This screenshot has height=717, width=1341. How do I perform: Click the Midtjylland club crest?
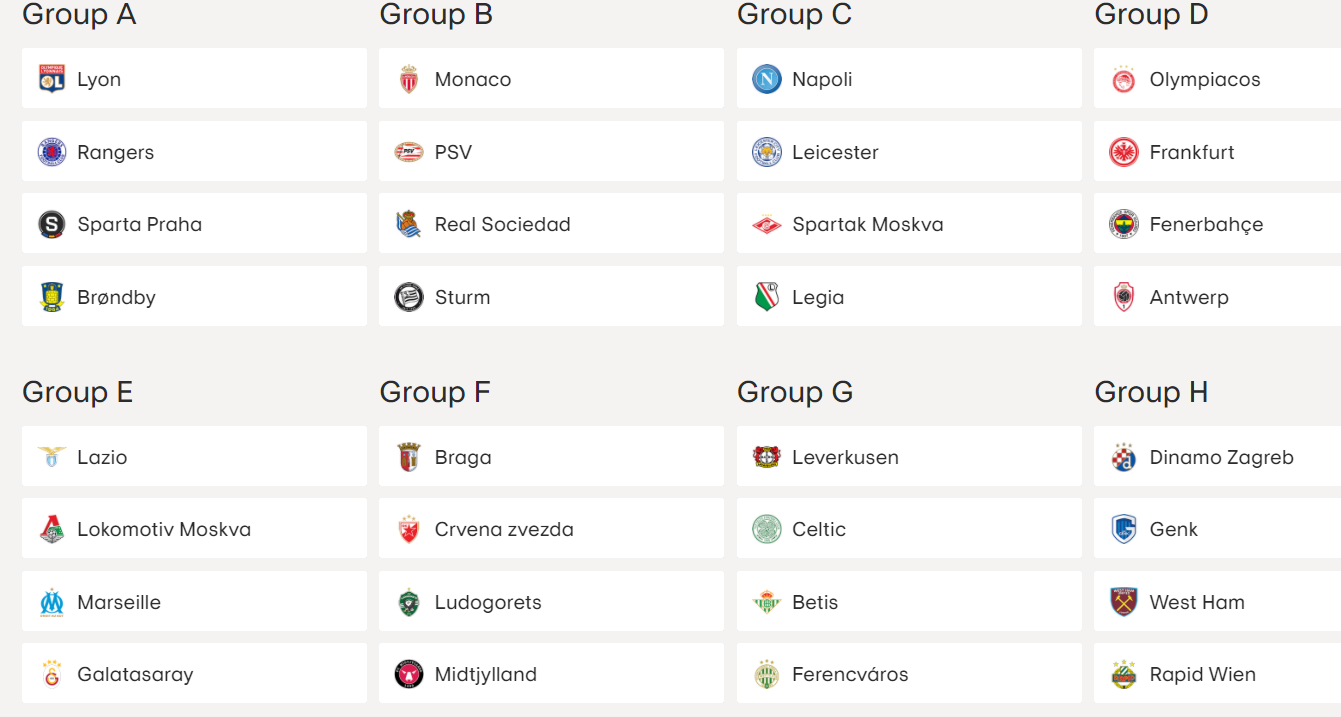tap(409, 674)
